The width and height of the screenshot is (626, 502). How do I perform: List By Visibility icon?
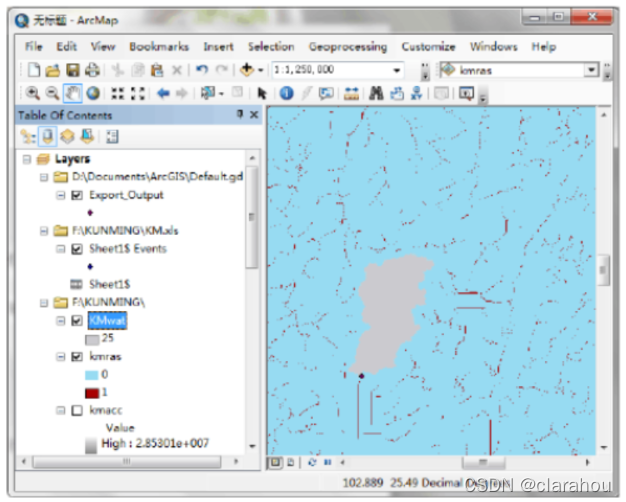67,137
